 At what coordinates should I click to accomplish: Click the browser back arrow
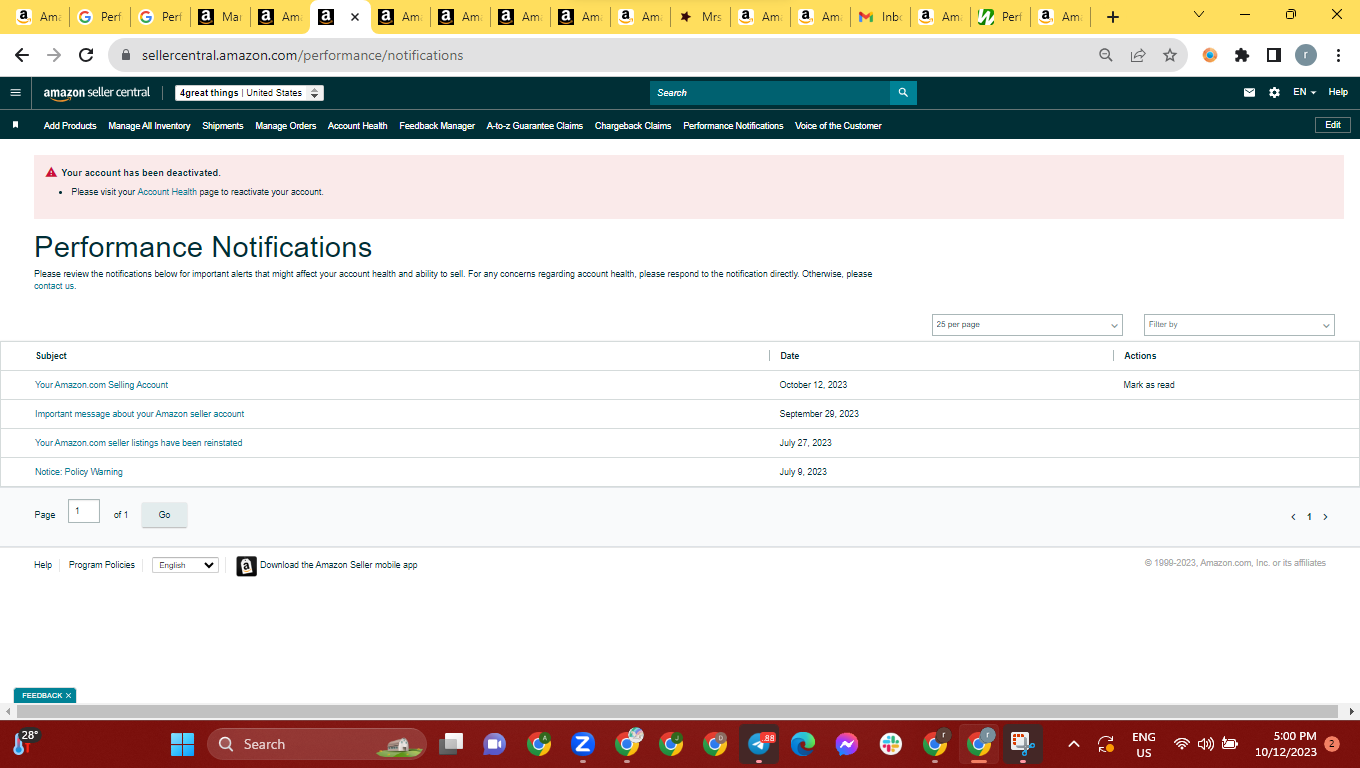[22, 56]
